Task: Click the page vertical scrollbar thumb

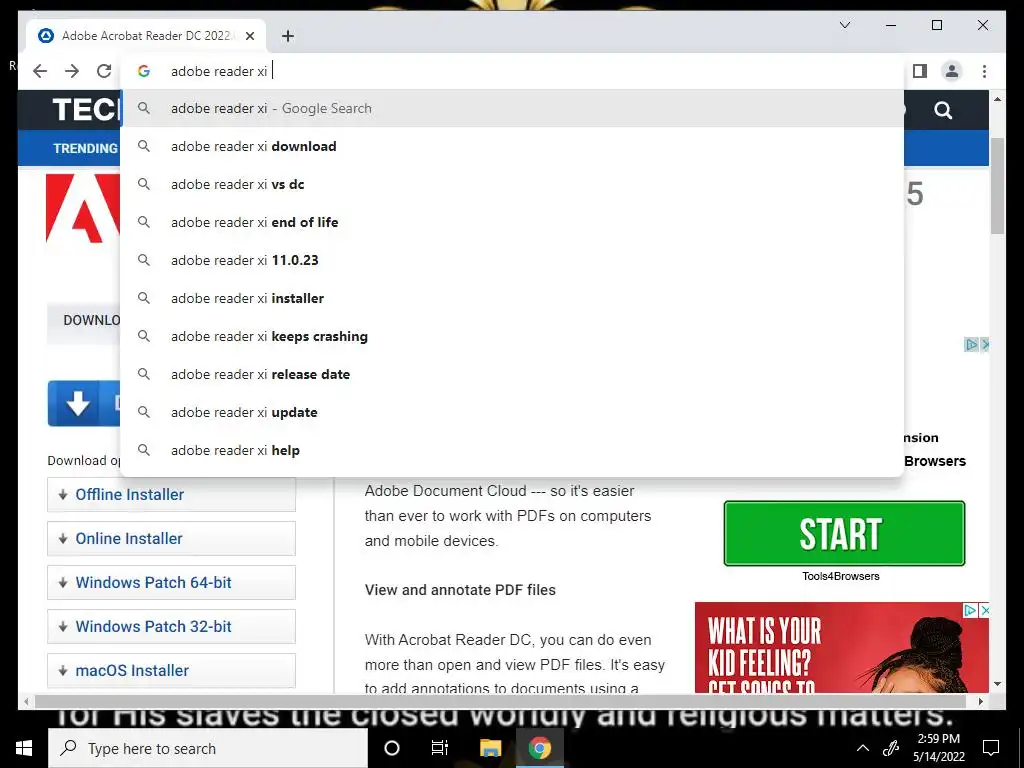Action: pos(997,186)
